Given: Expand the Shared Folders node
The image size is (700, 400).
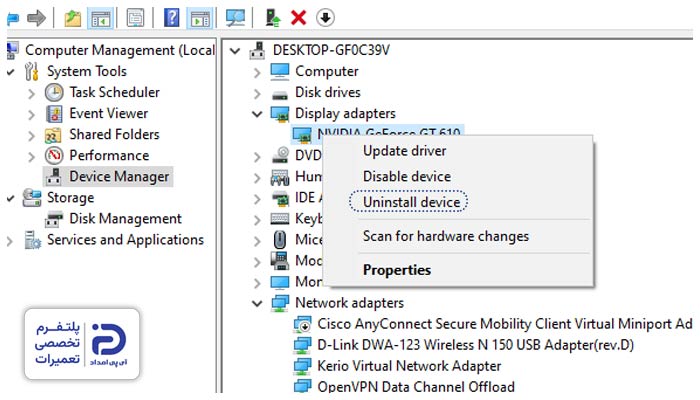Looking at the screenshot, I should click(x=31, y=135).
